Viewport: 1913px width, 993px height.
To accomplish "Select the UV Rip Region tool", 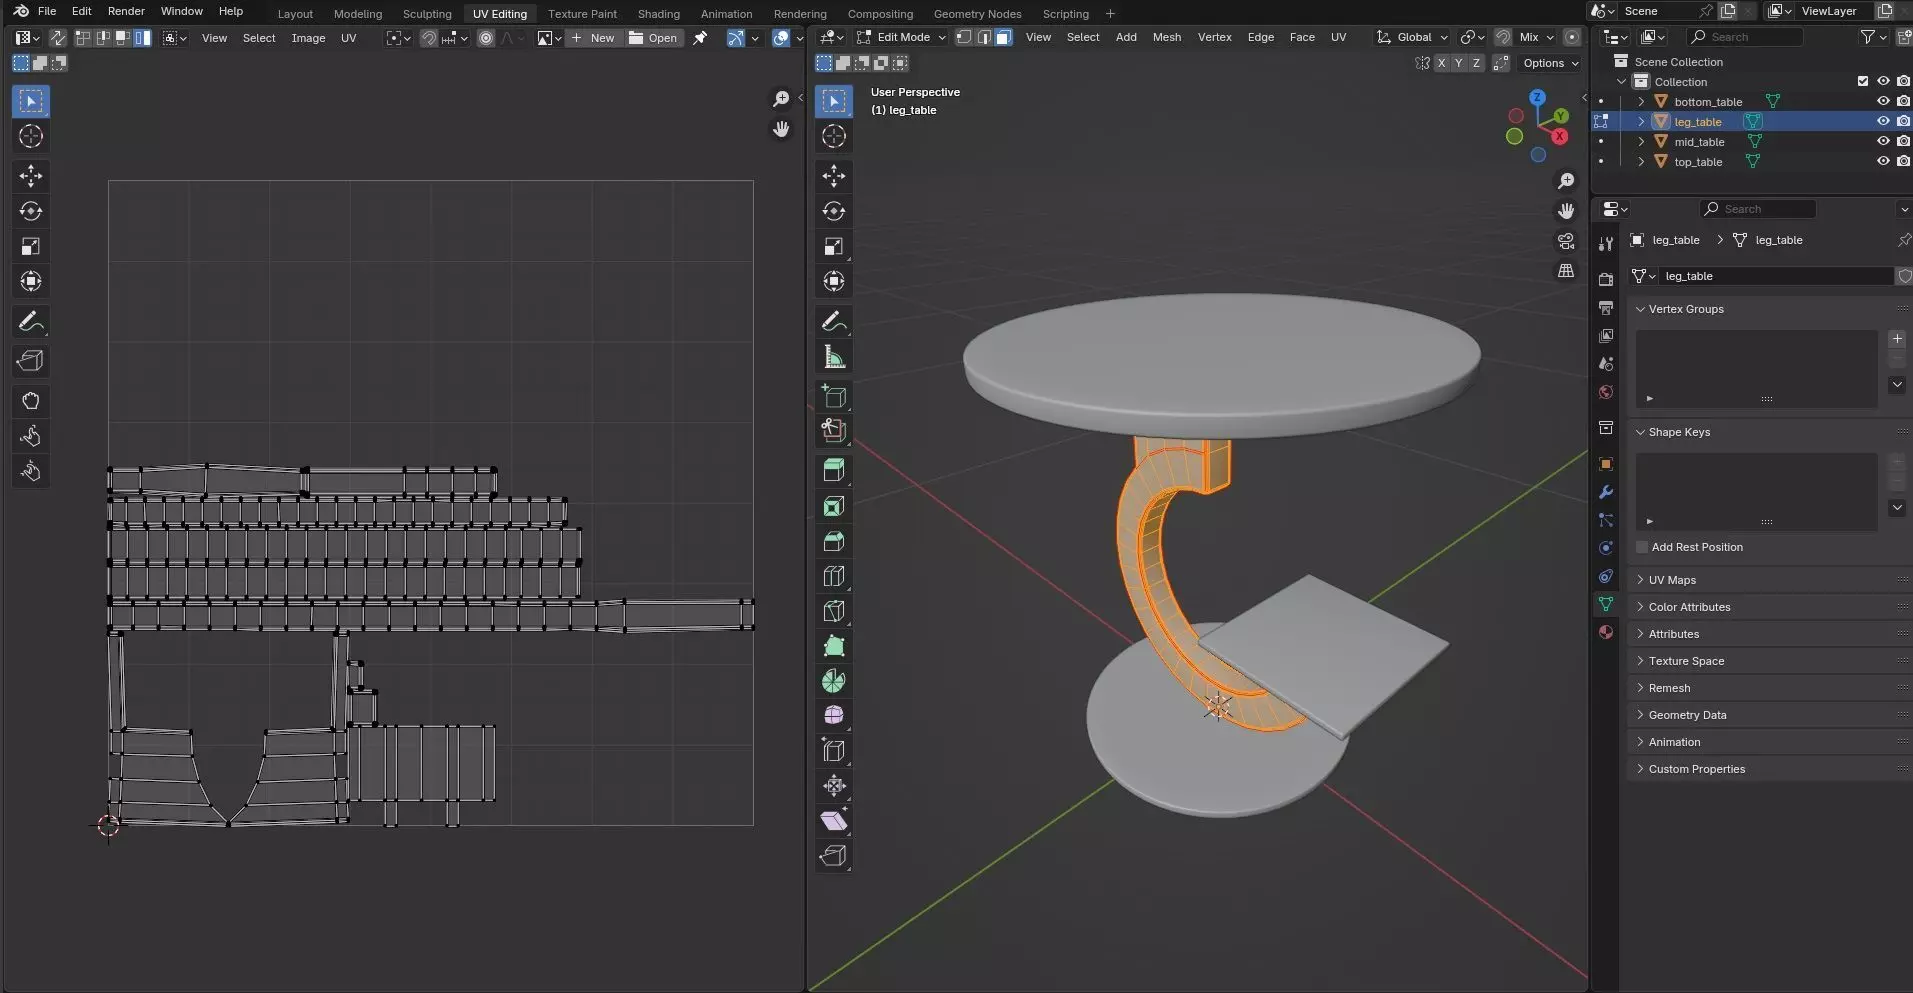I will click(x=31, y=361).
